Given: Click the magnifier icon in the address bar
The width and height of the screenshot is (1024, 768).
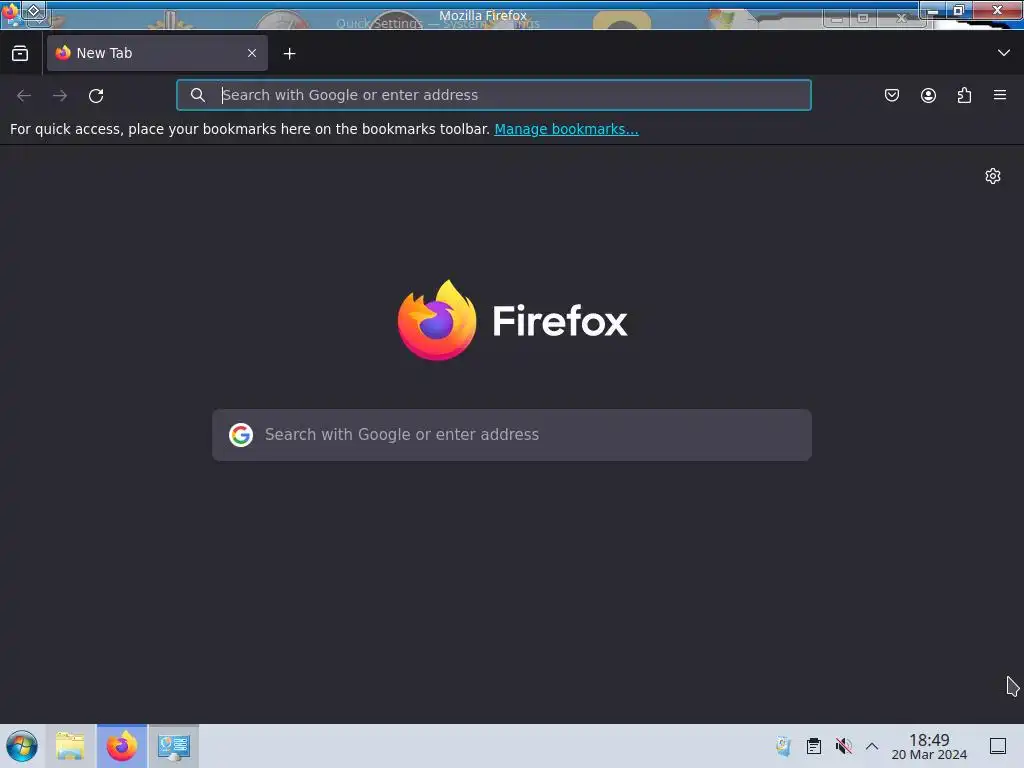Looking at the screenshot, I should (198, 95).
